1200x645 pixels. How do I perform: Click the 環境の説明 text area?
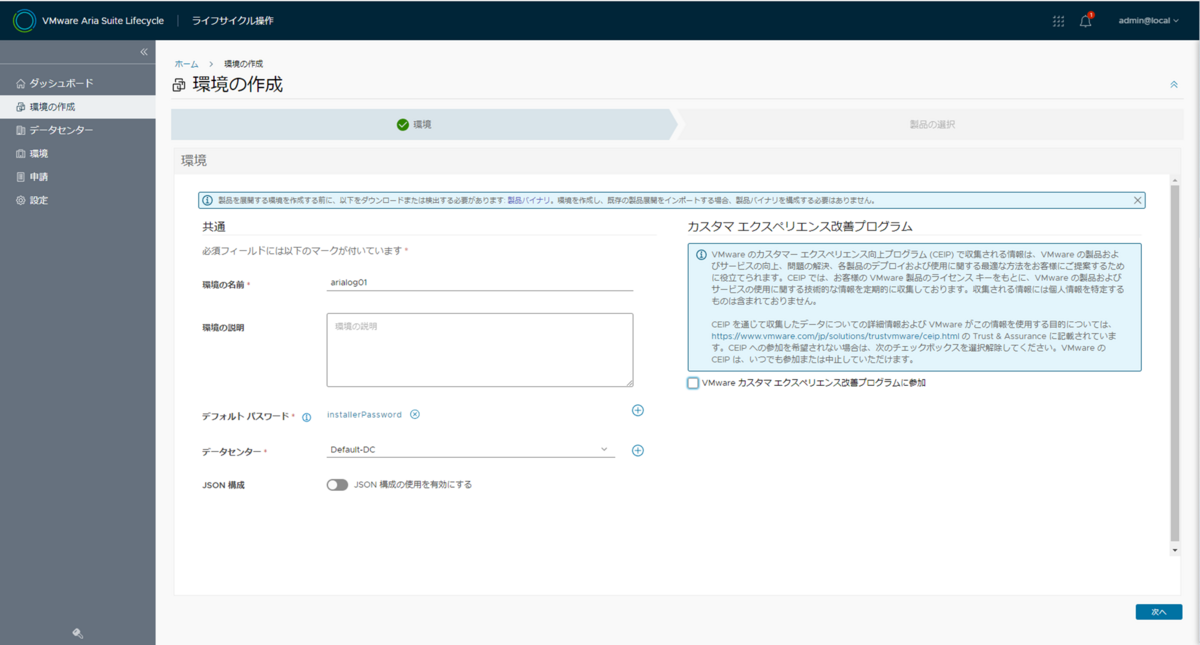[480, 350]
